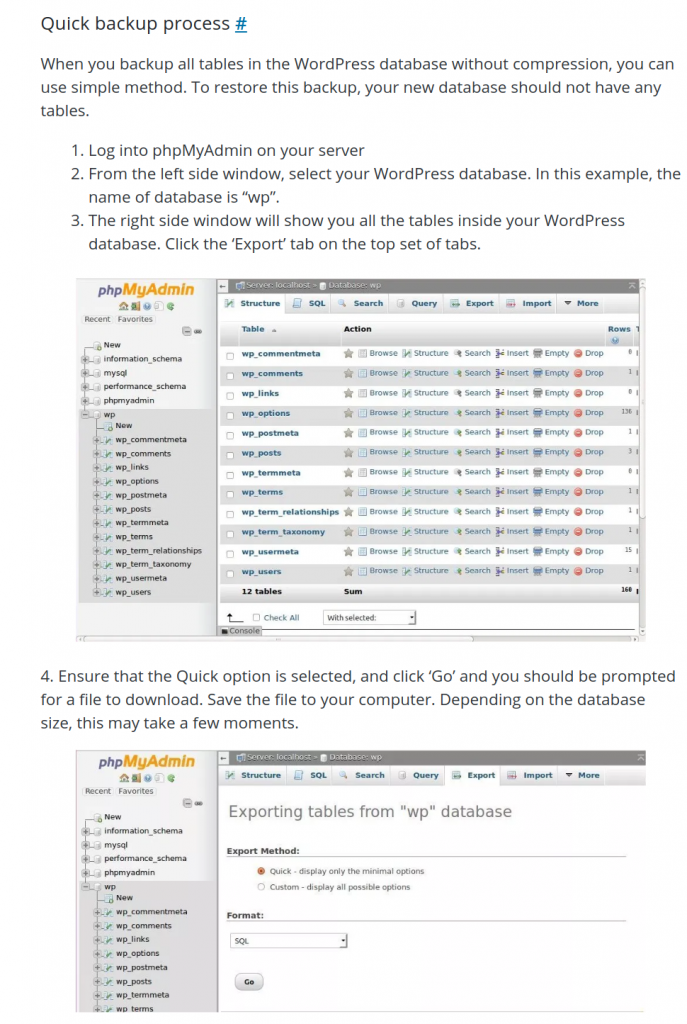The height and width of the screenshot is (1024, 687).
Task: Star the wp_commentmeta table as favorite
Action: (x=349, y=353)
